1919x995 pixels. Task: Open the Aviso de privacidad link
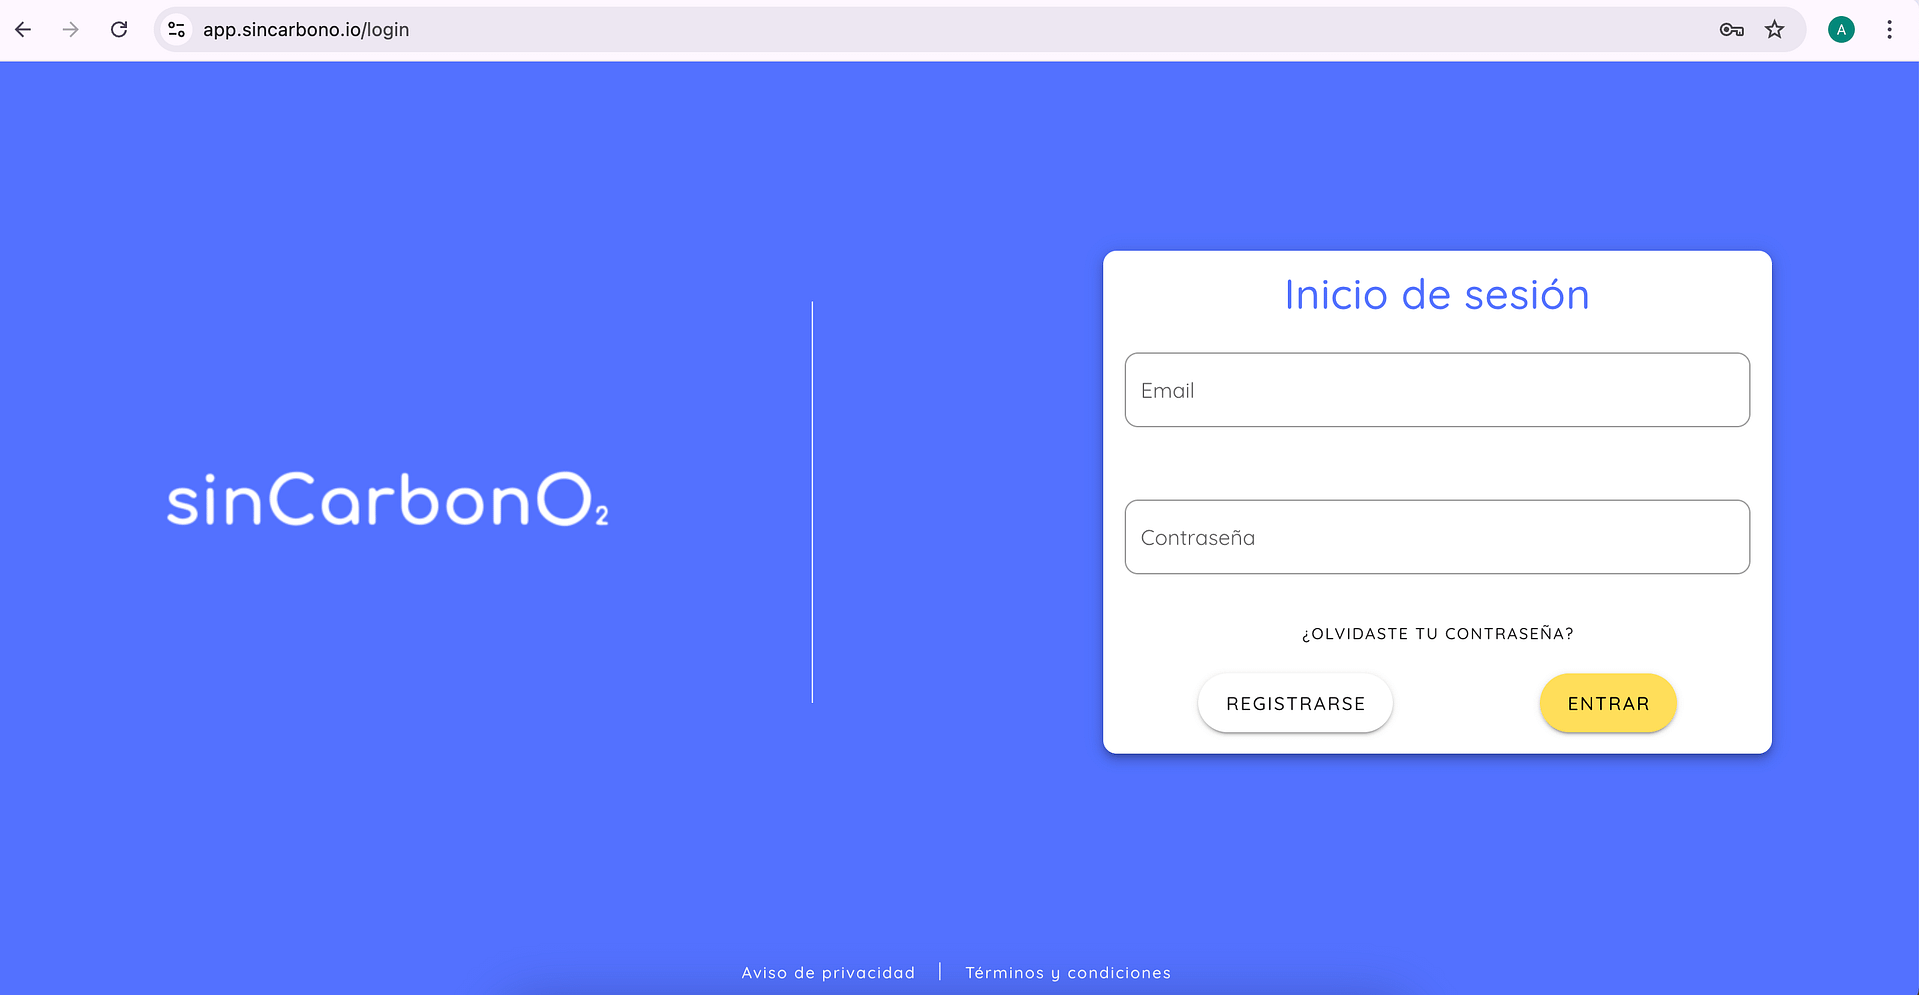coord(828,973)
